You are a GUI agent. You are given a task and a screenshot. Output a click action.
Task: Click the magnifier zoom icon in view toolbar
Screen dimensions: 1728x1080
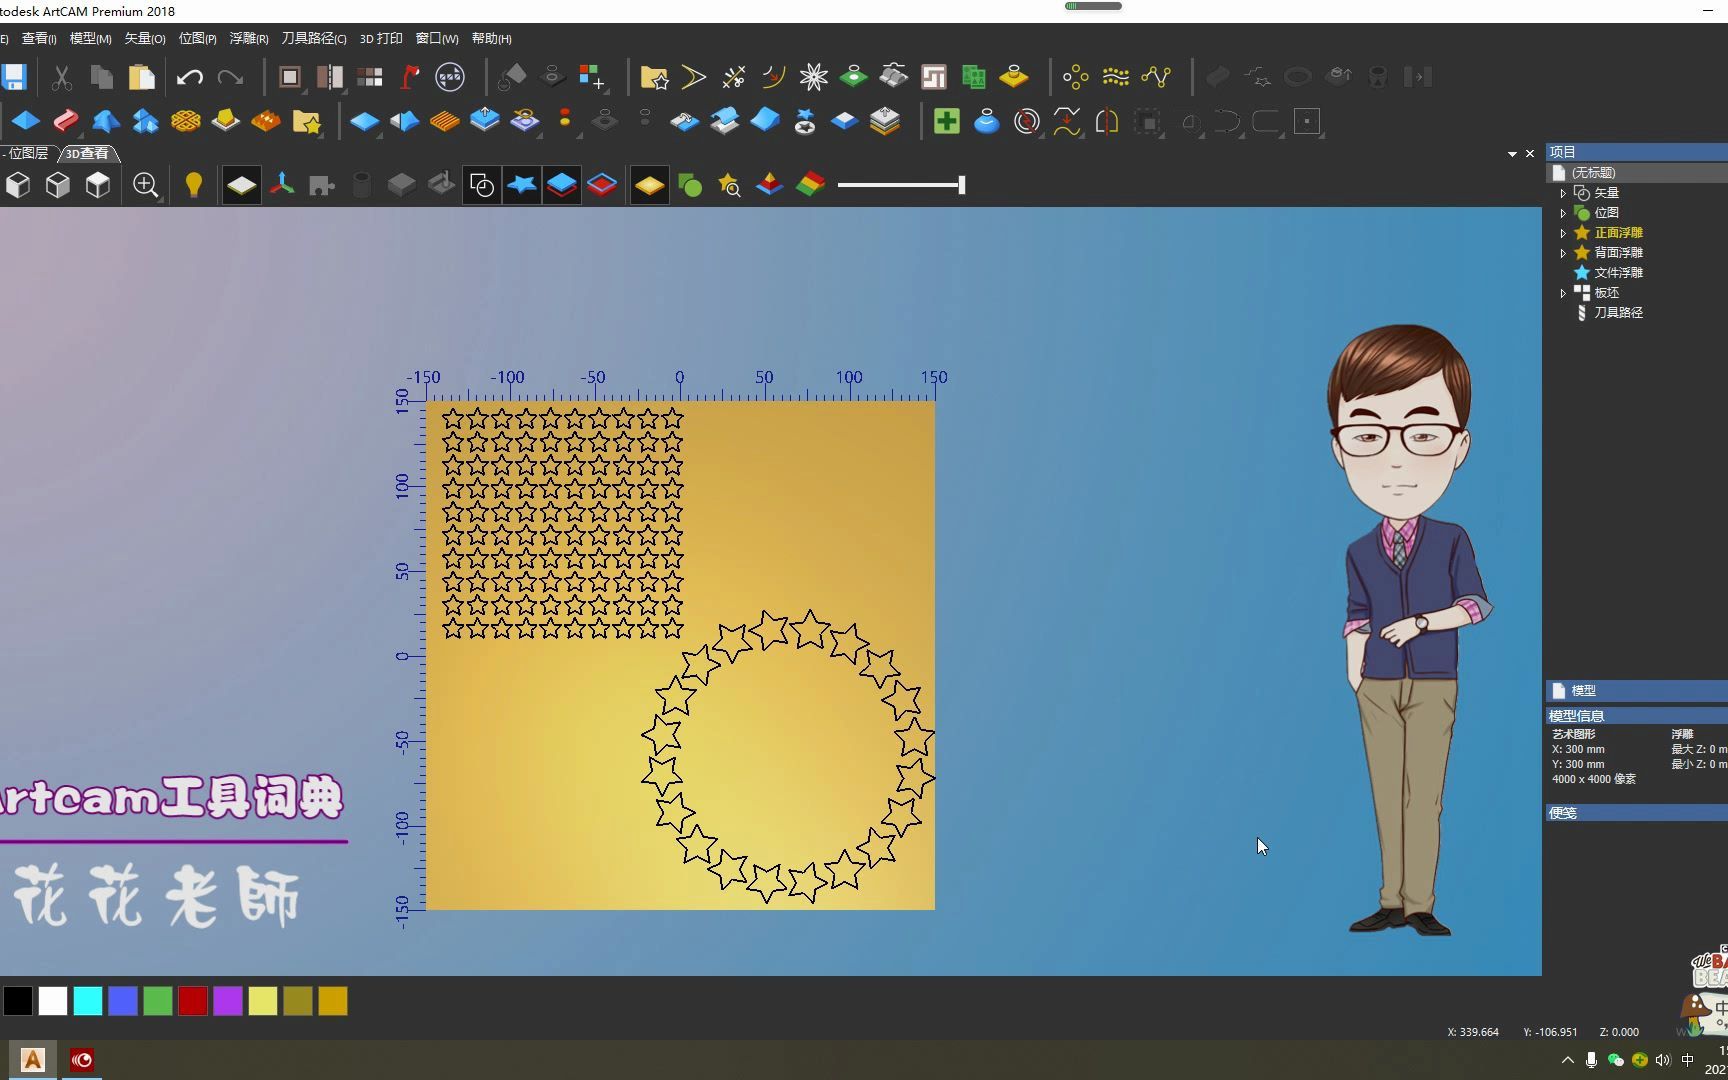click(146, 185)
